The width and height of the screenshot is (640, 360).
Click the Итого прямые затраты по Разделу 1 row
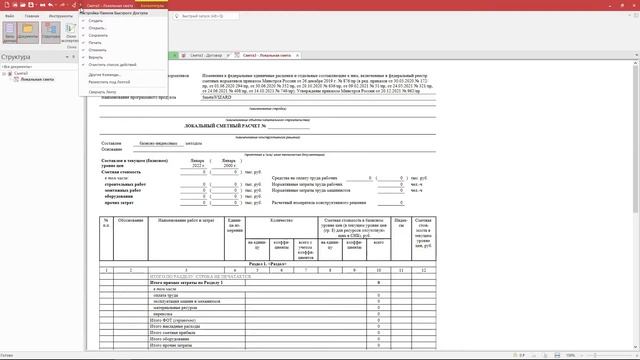[267, 282]
